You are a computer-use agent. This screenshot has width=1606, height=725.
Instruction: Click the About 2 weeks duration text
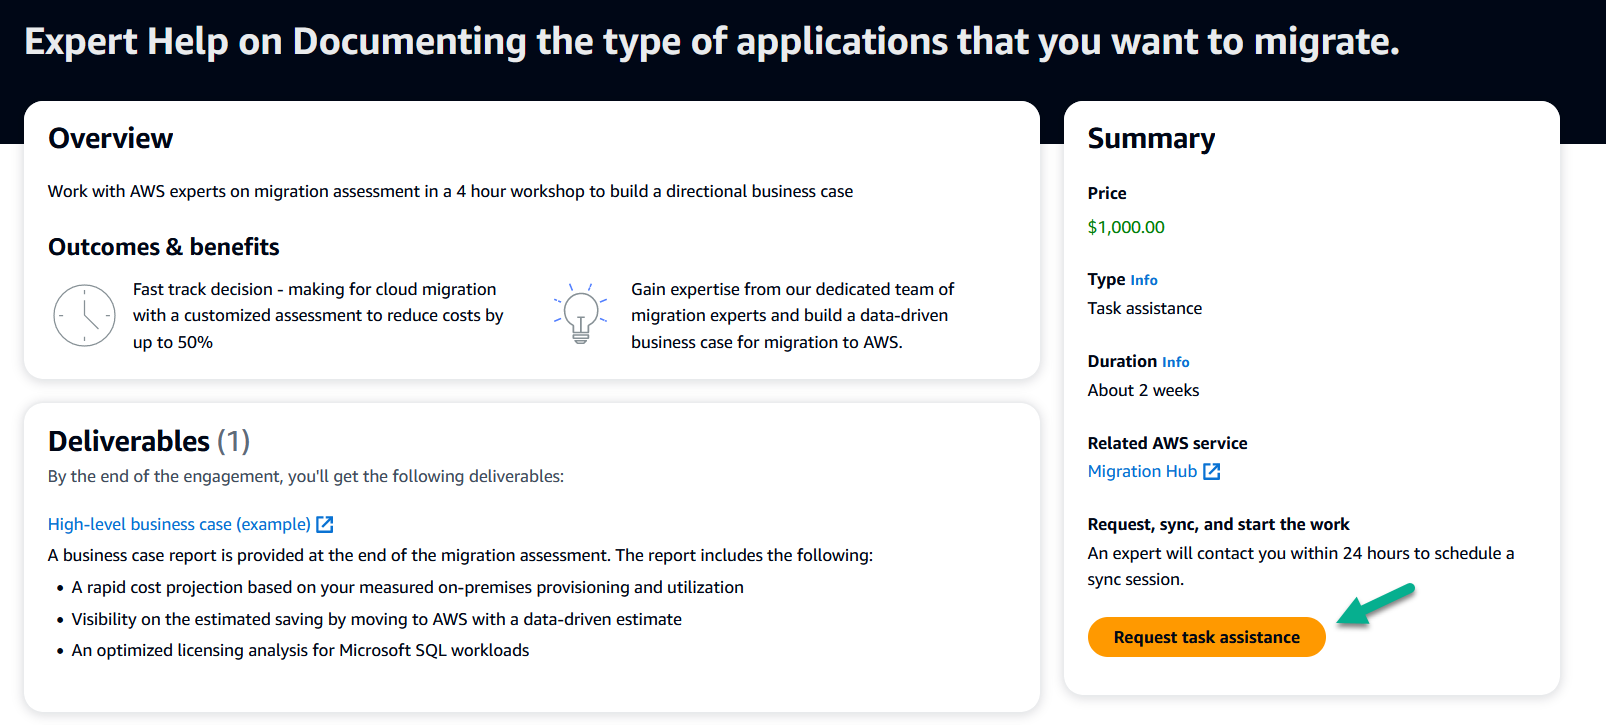click(1143, 390)
